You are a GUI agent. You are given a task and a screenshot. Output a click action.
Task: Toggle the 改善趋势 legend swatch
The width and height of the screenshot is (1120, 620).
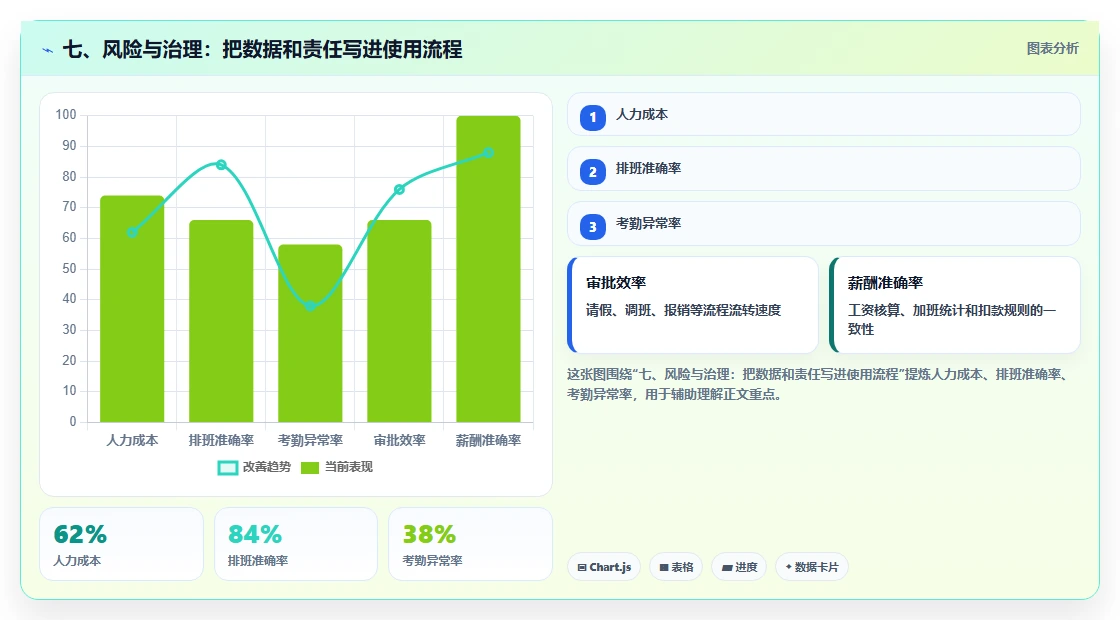228,468
